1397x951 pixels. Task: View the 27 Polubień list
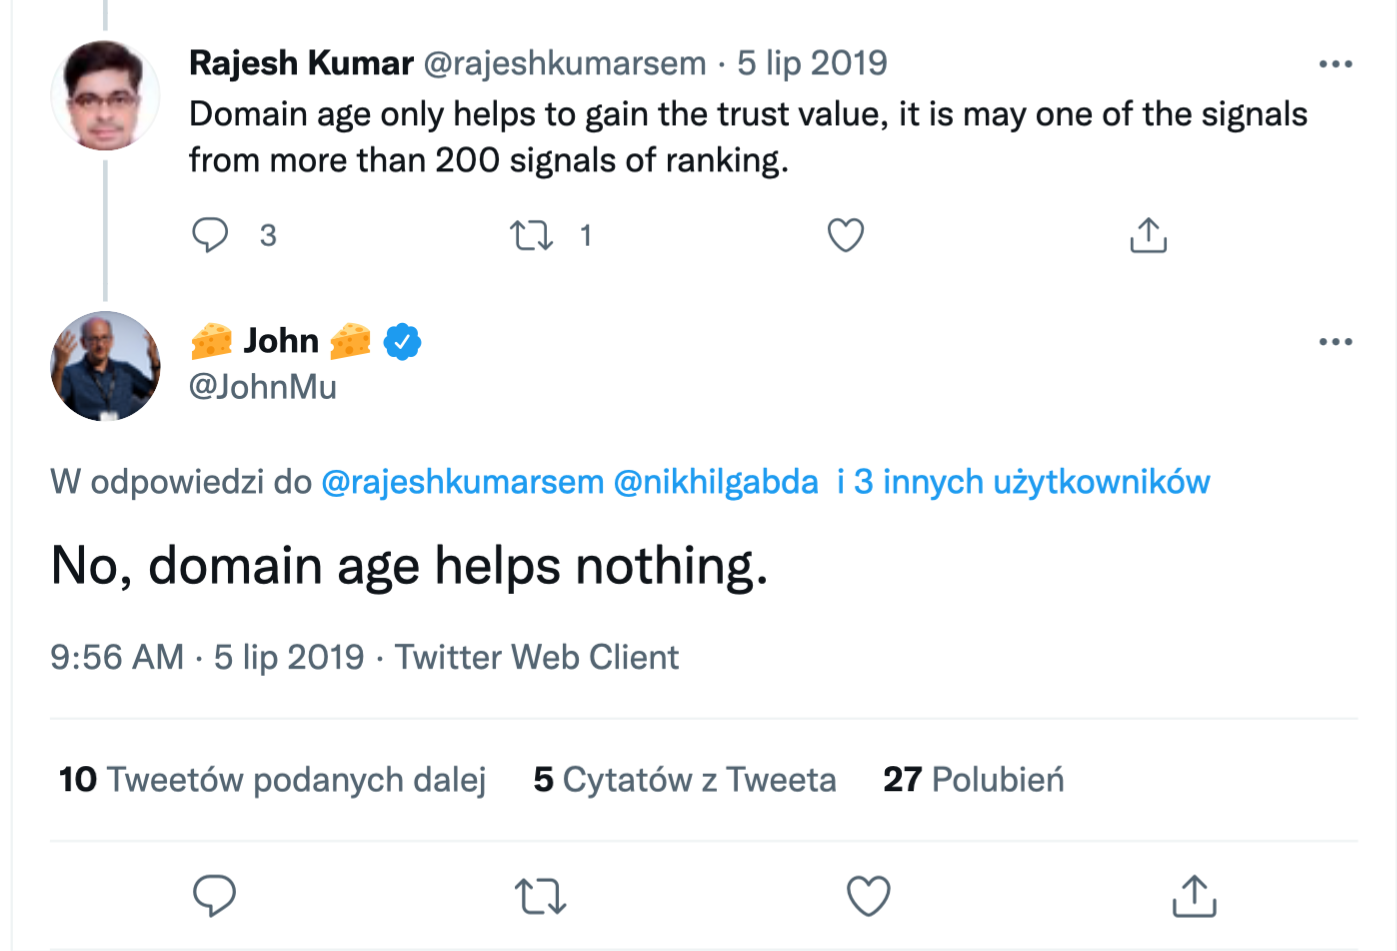(973, 780)
